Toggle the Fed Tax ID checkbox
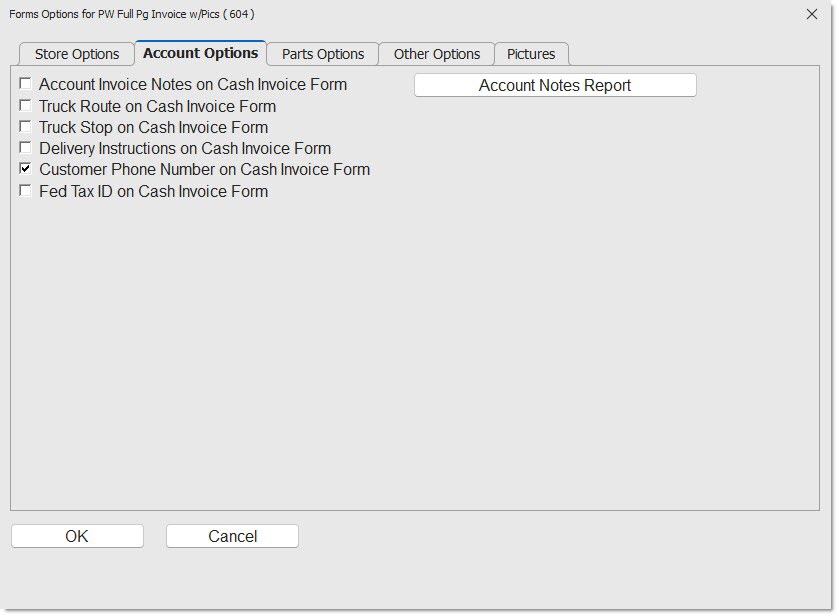Screen dimensions: 837x615 point(26,191)
